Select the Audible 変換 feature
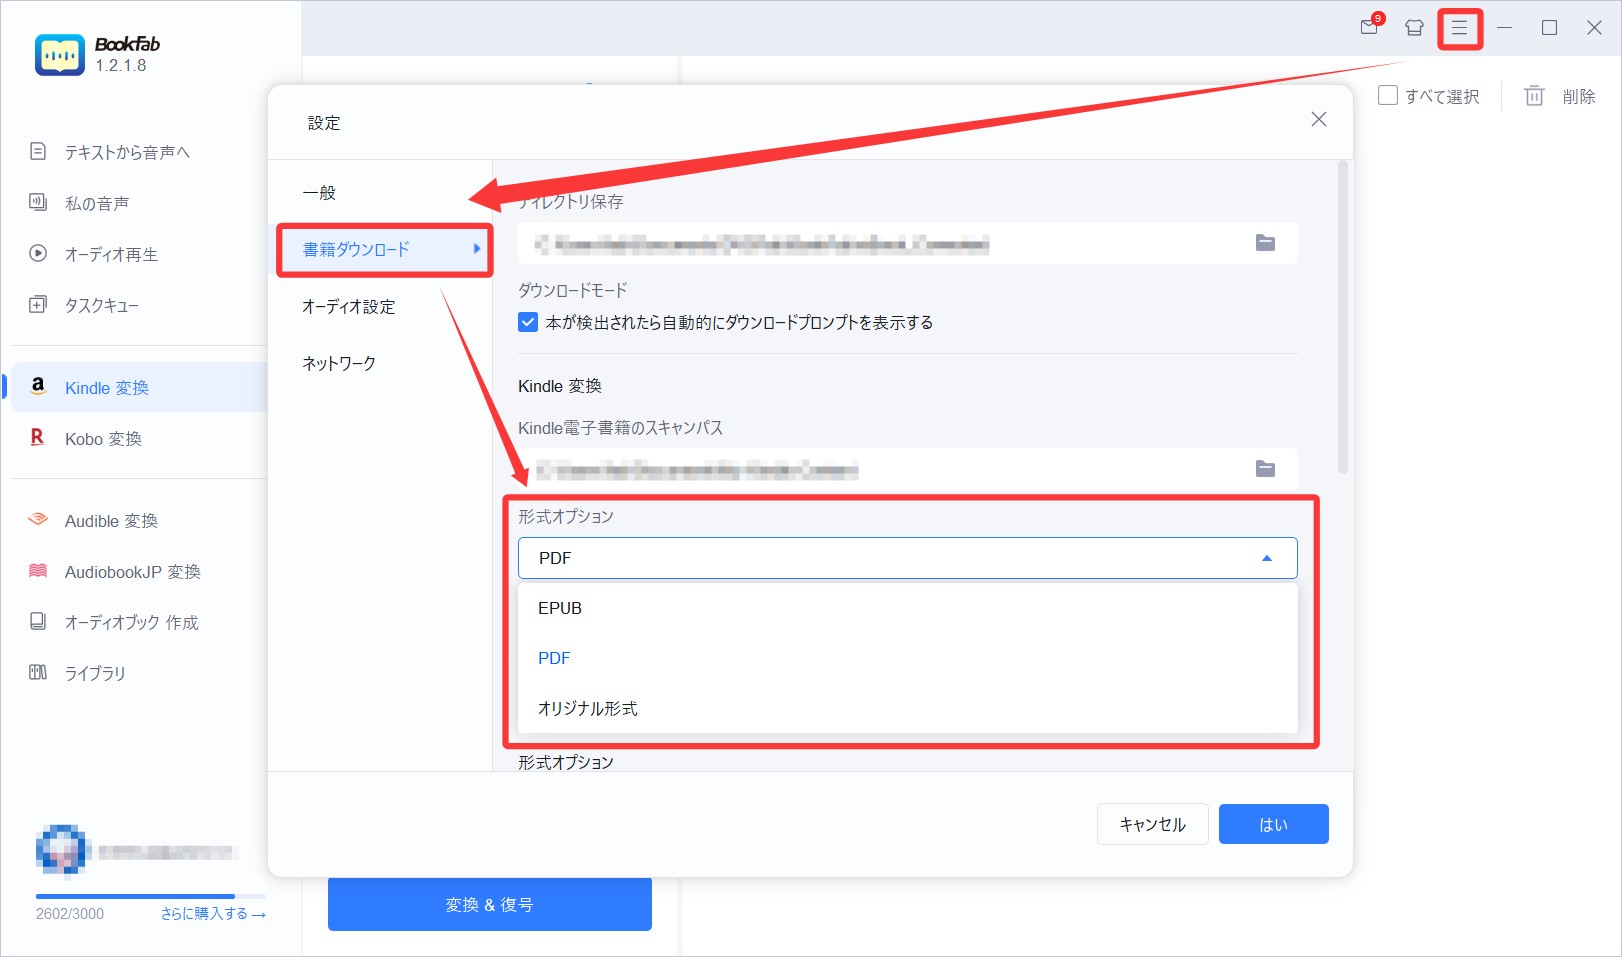 point(109,520)
